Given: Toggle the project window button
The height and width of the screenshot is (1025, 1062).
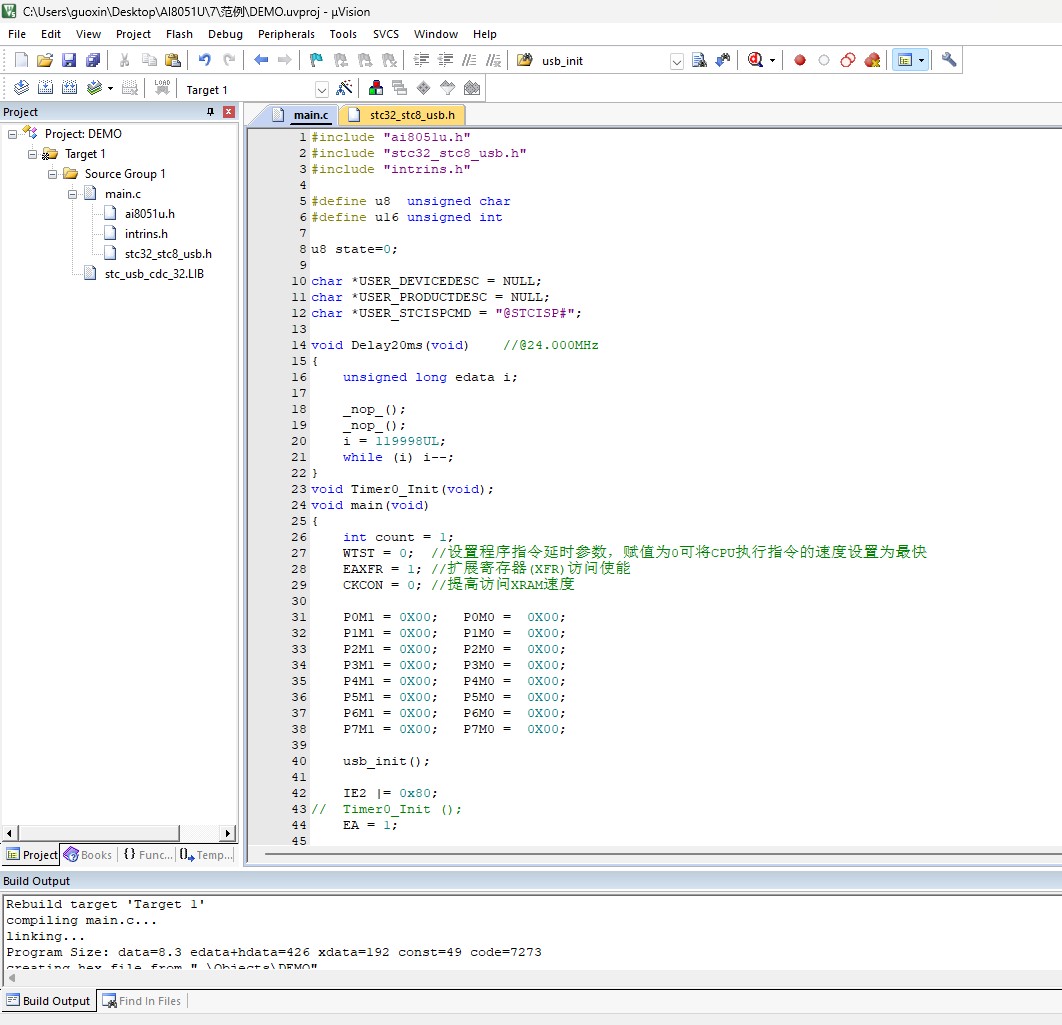Looking at the screenshot, I should coord(904,60).
